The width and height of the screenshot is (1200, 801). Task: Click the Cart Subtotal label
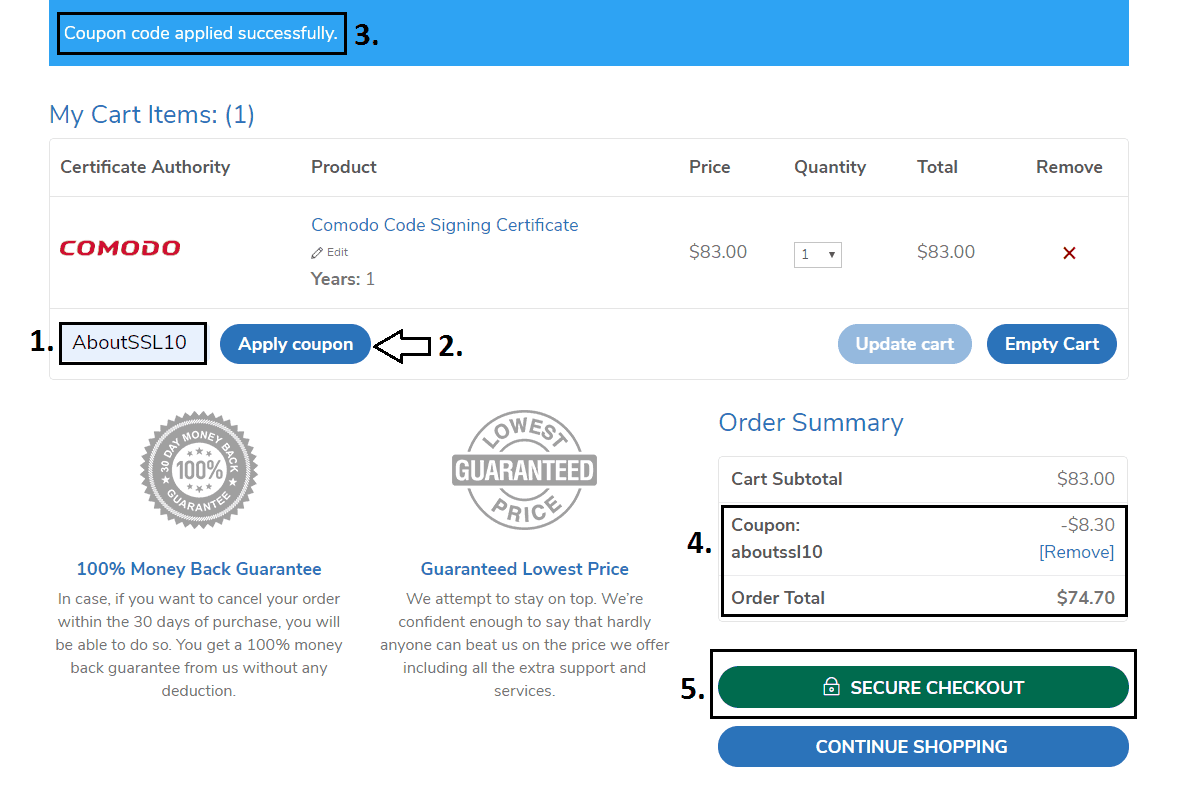[787, 479]
